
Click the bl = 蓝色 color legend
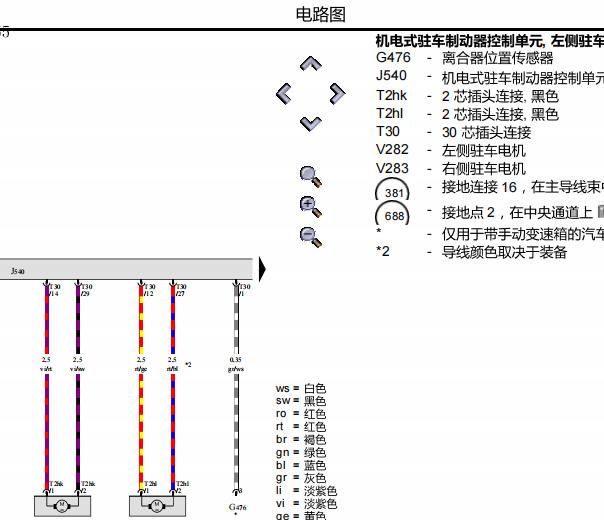(x=301, y=465)
